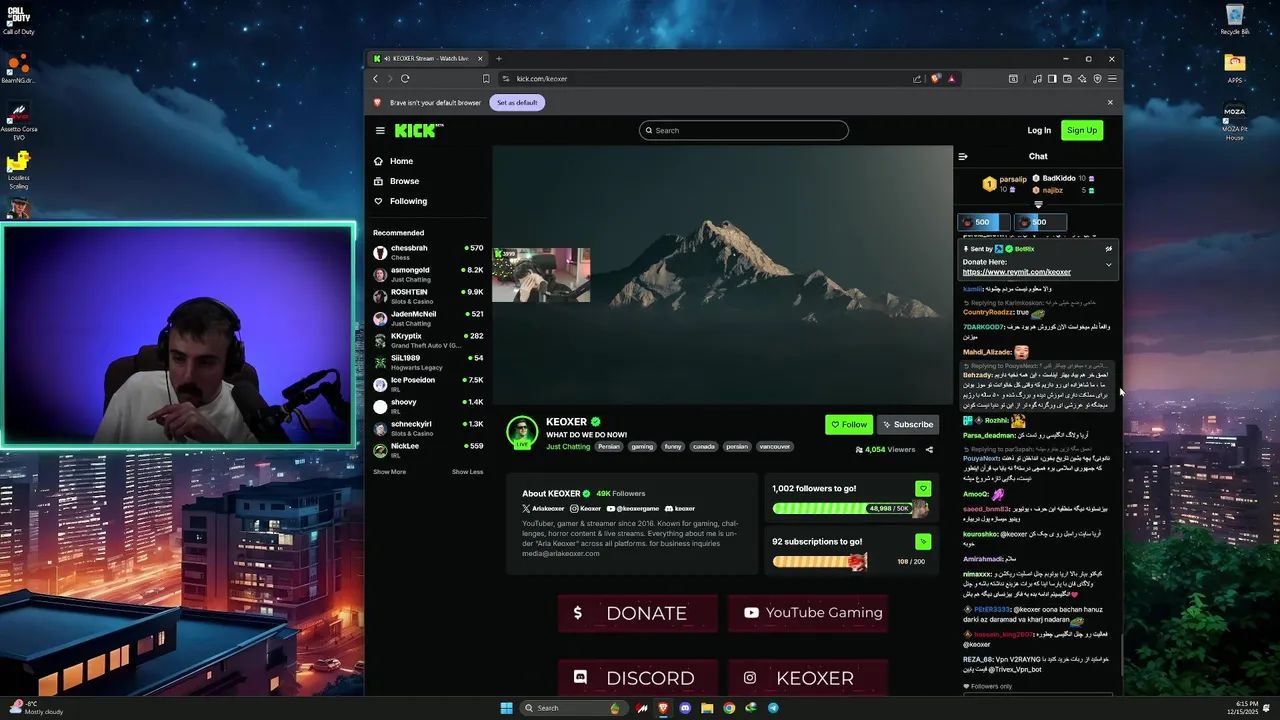Click the green icon beside subscriptions goal
This screenshot has height=720, width=1280.
click(x=923, y=542)
